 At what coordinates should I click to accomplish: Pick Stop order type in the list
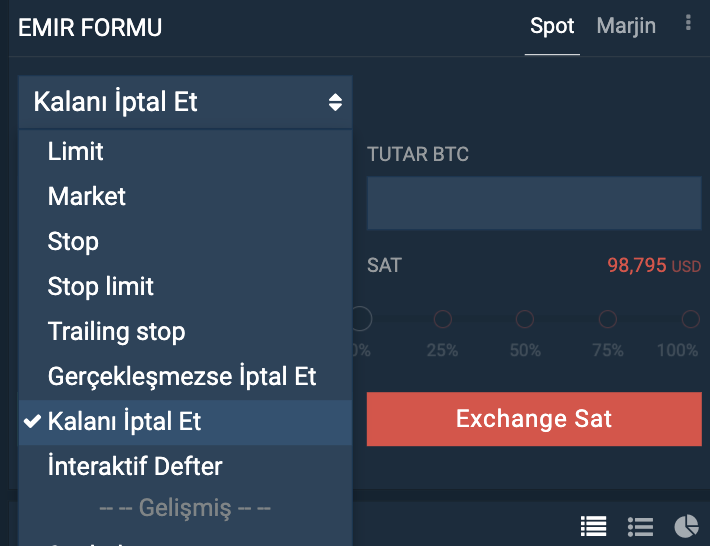point(186,242)
